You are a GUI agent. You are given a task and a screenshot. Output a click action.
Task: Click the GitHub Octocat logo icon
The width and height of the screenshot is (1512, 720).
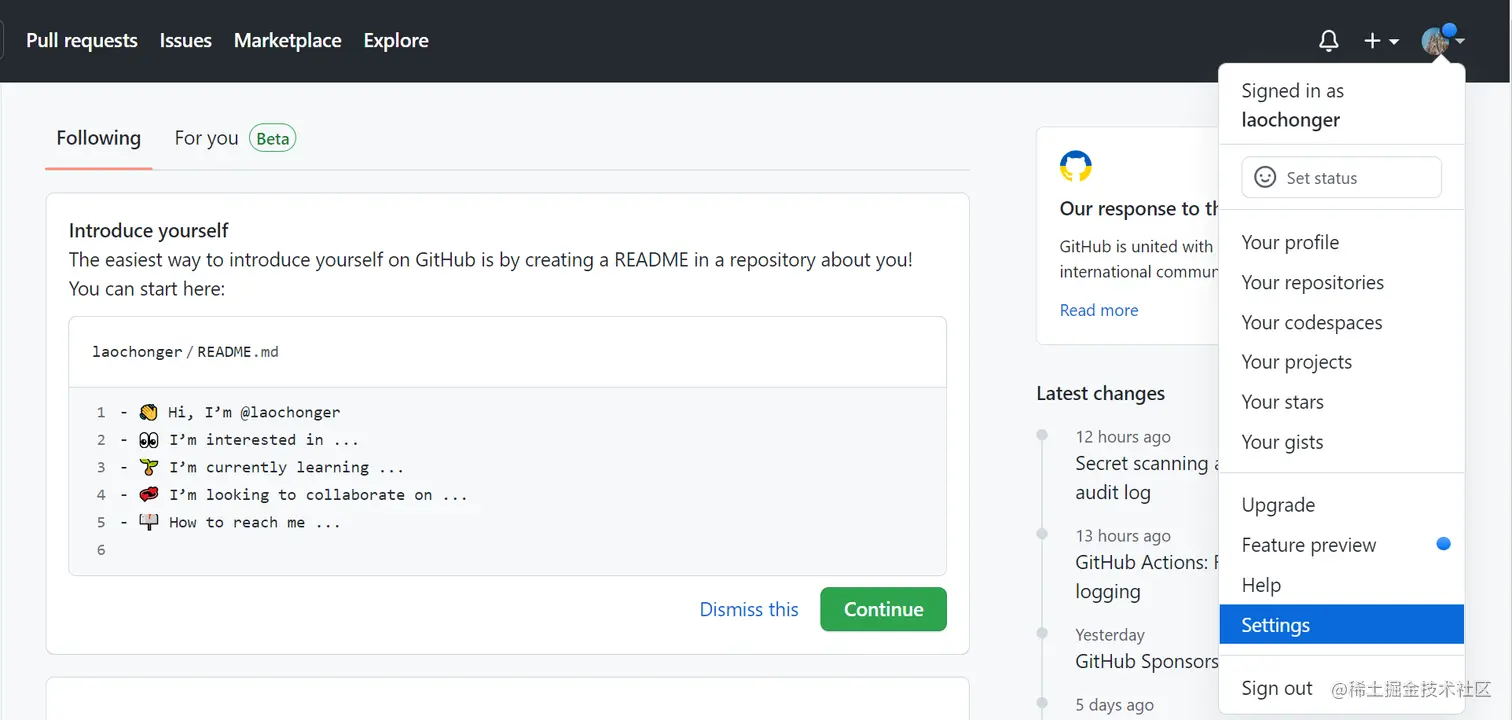1075,166
